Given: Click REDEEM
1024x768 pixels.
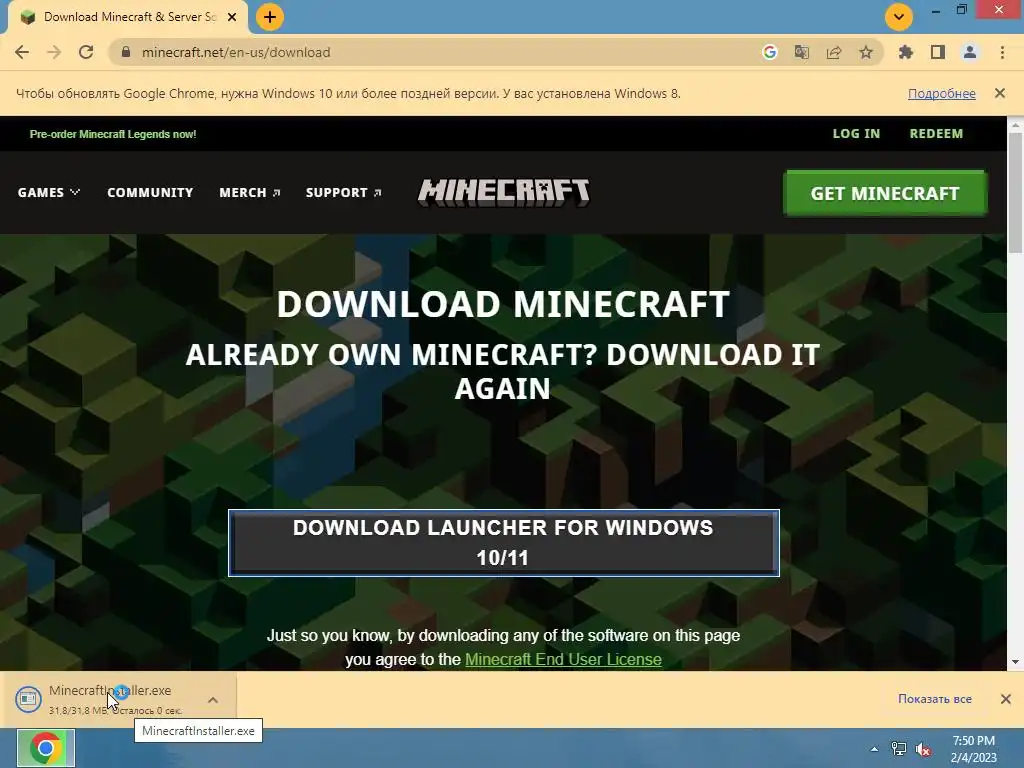Looking at the screenshot, I should [x=936, y=134].
